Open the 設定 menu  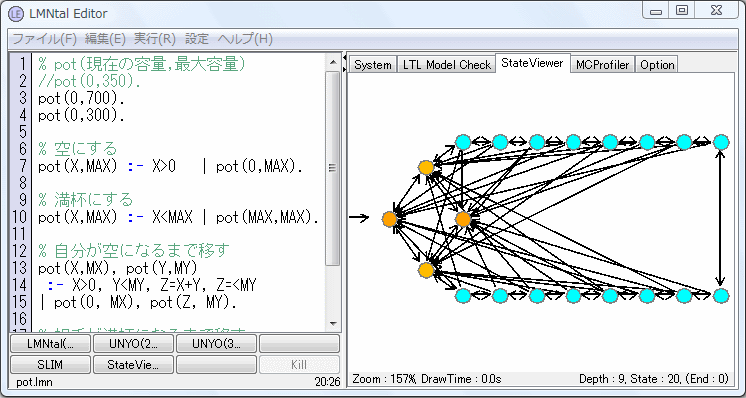(x=196, y=39)
